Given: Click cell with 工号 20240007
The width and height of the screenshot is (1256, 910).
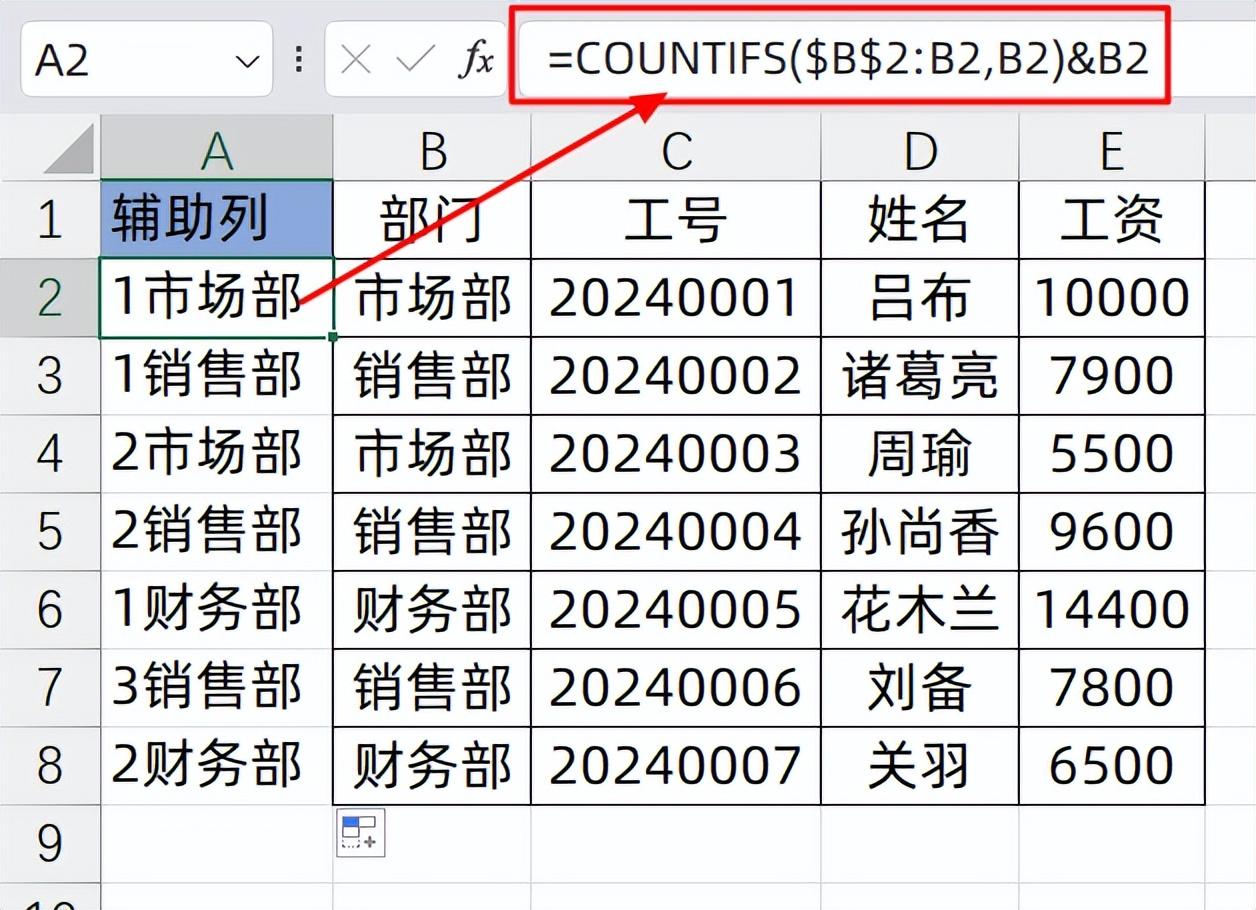Looking at the screenshot, I should coord(675,765).
